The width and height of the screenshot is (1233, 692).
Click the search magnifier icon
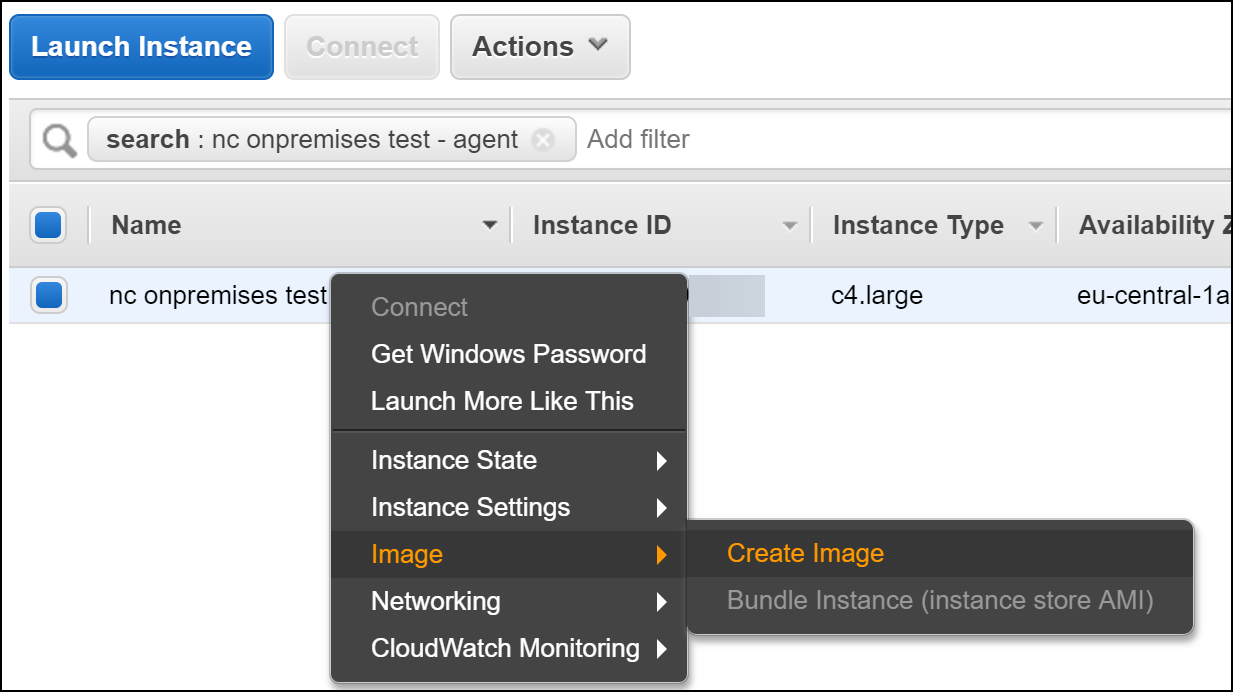[60, 140]
